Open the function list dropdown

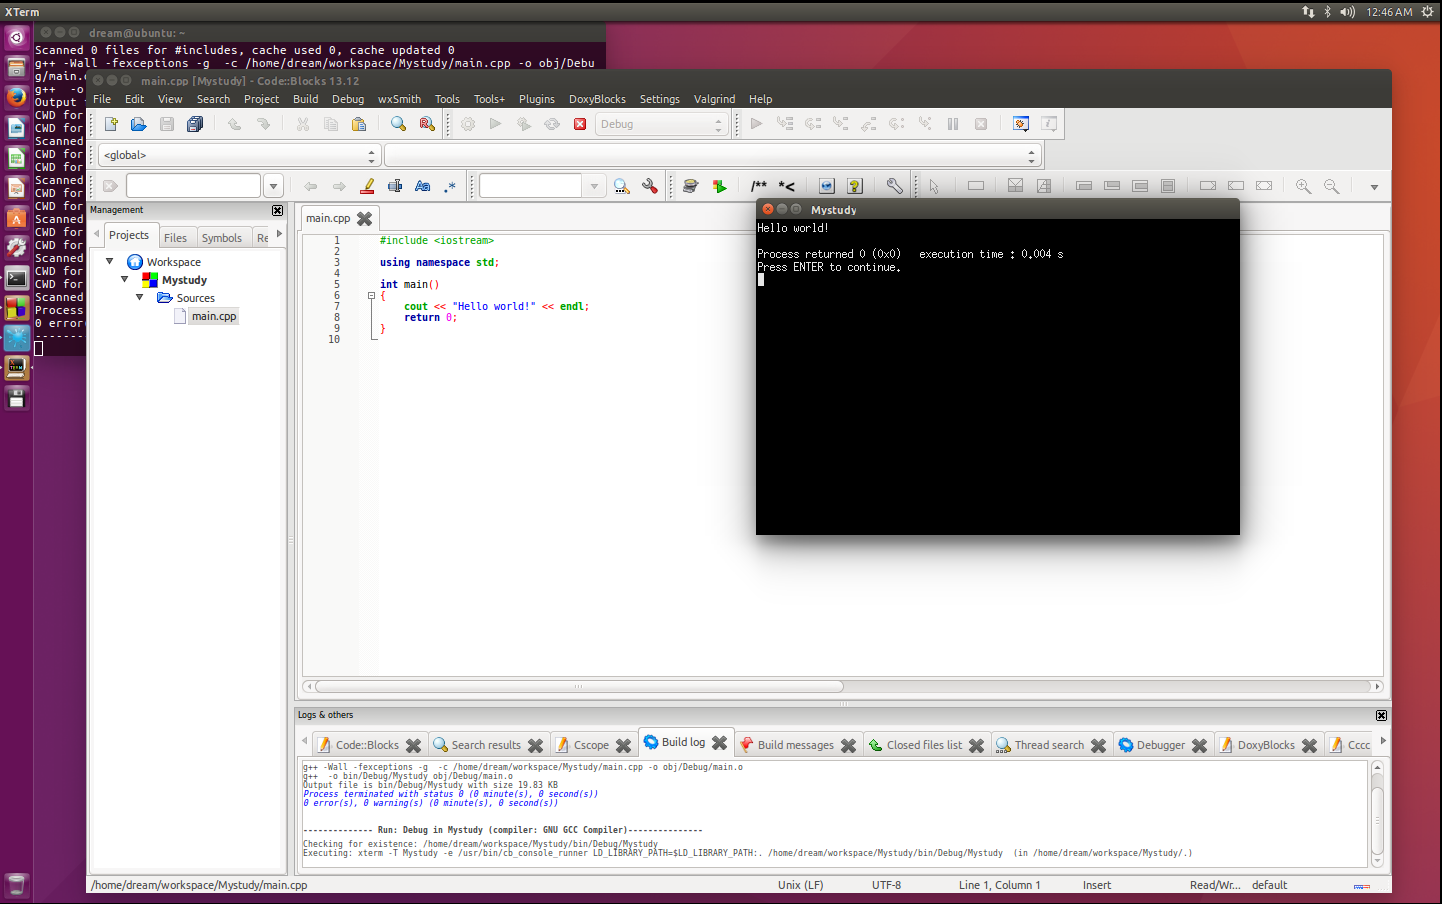(x=713, y=155)
